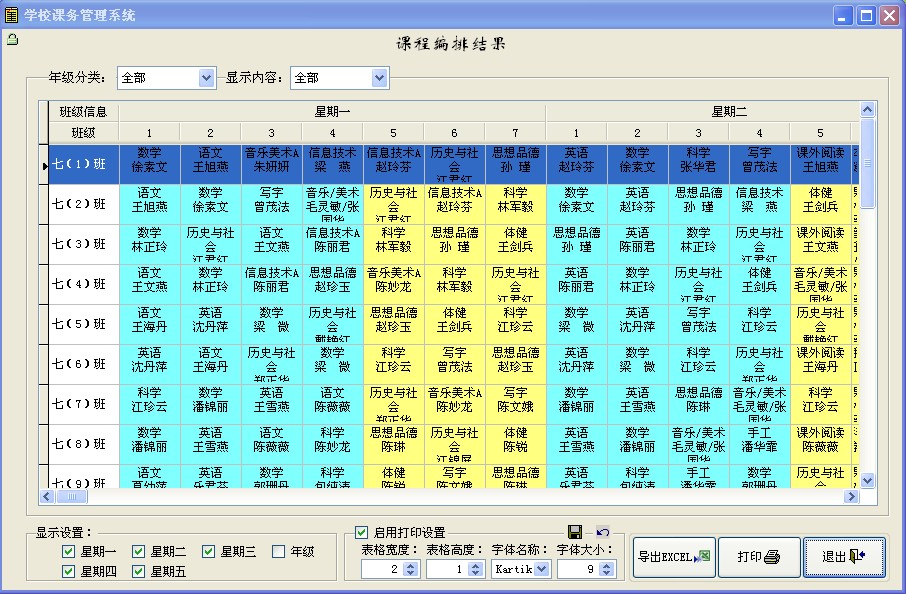This screenshot has width=906, height=594.
Task: Click the 表格高度 number field
Action: (x=448, y=569)
